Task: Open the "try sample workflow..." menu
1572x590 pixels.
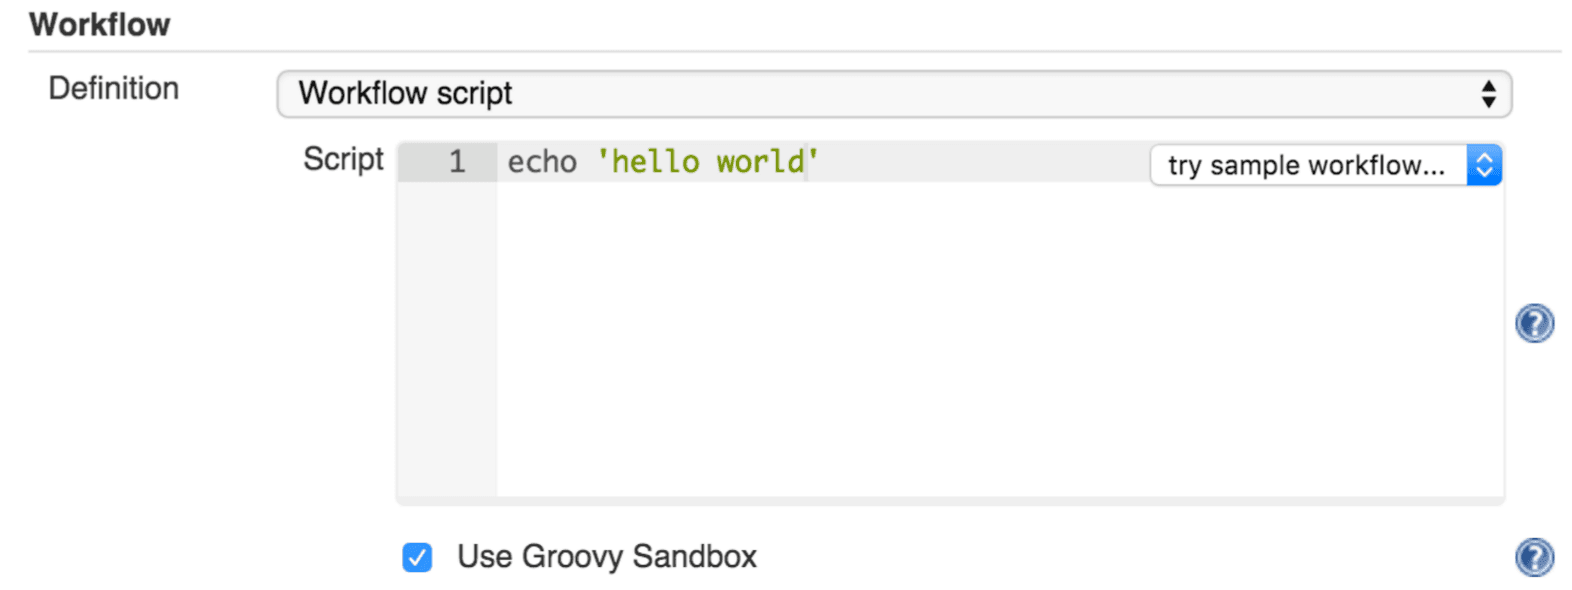Action: 1306,165
